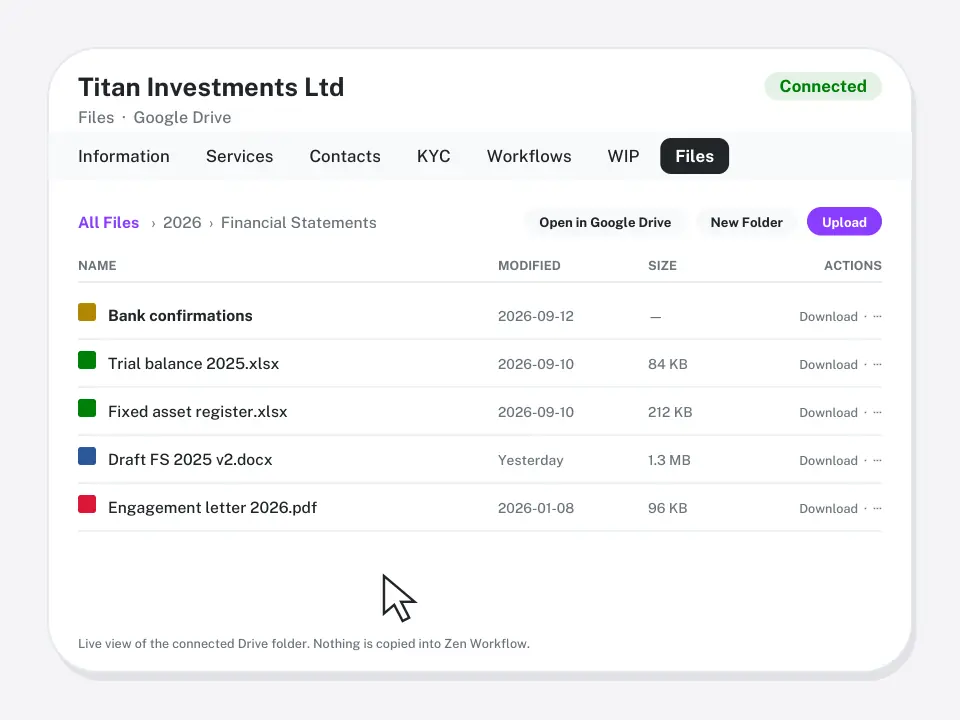Open the Bank confirmations folder name
The width and height of the screenshot is (960, 720).
pos(180,315)
